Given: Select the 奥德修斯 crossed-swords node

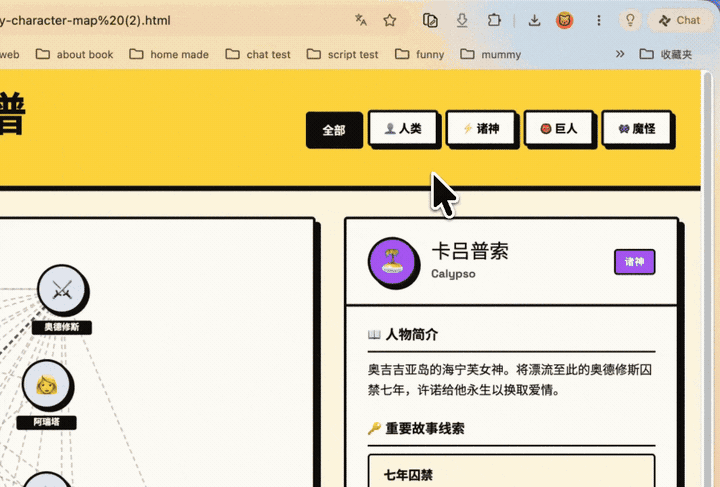Looking at the screenshot, I should (x=62, y=290).
